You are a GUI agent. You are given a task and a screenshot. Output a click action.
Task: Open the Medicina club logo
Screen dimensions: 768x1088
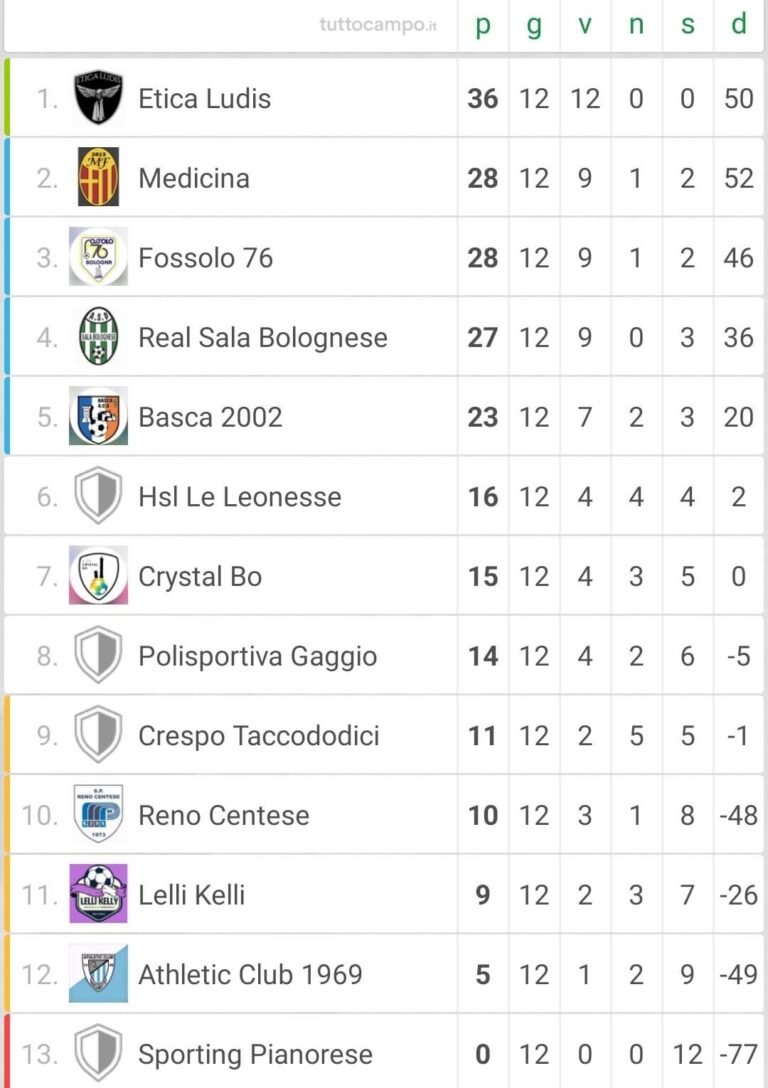(x=98, y=177)
